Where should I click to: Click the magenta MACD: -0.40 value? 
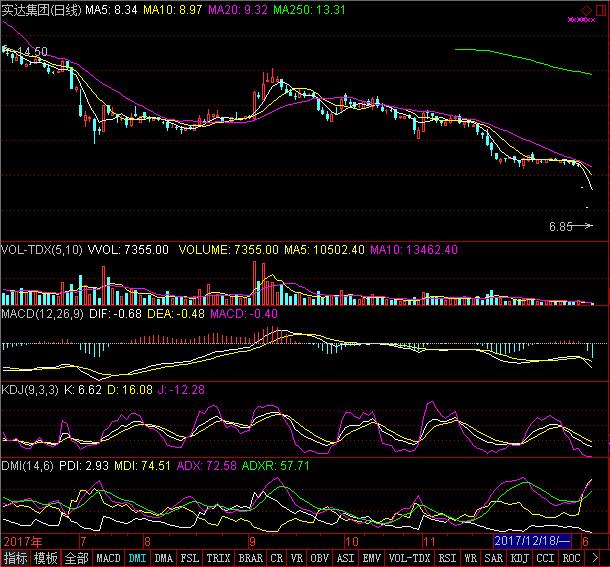point(244,314)
